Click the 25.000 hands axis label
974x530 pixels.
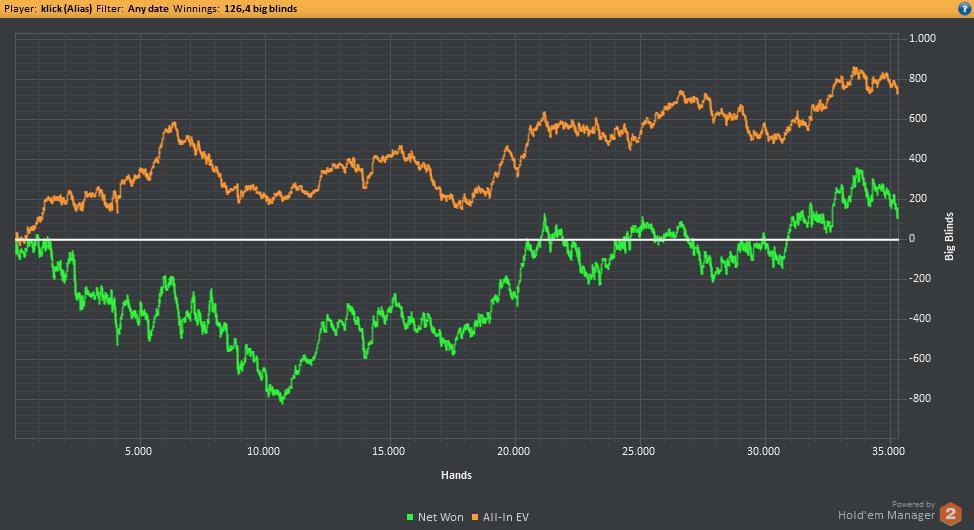pos(639,451)
